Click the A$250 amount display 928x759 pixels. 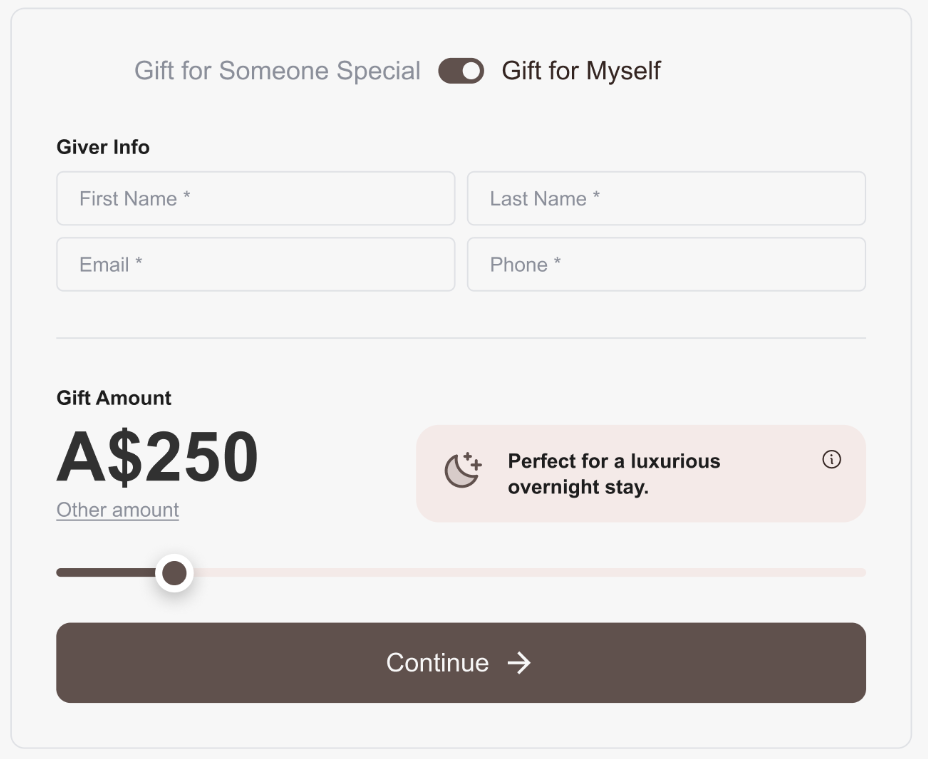click(157, 456)
